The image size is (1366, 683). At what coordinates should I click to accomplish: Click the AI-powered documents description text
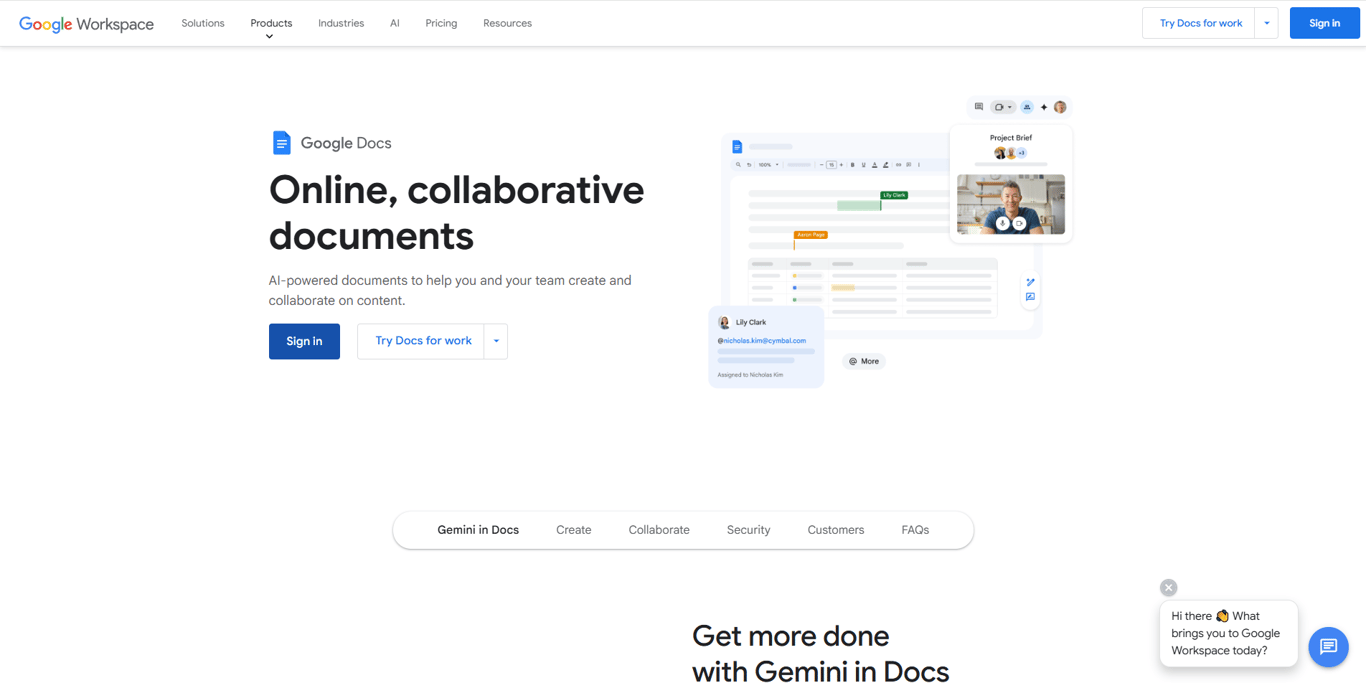click(x=450, y=290)
